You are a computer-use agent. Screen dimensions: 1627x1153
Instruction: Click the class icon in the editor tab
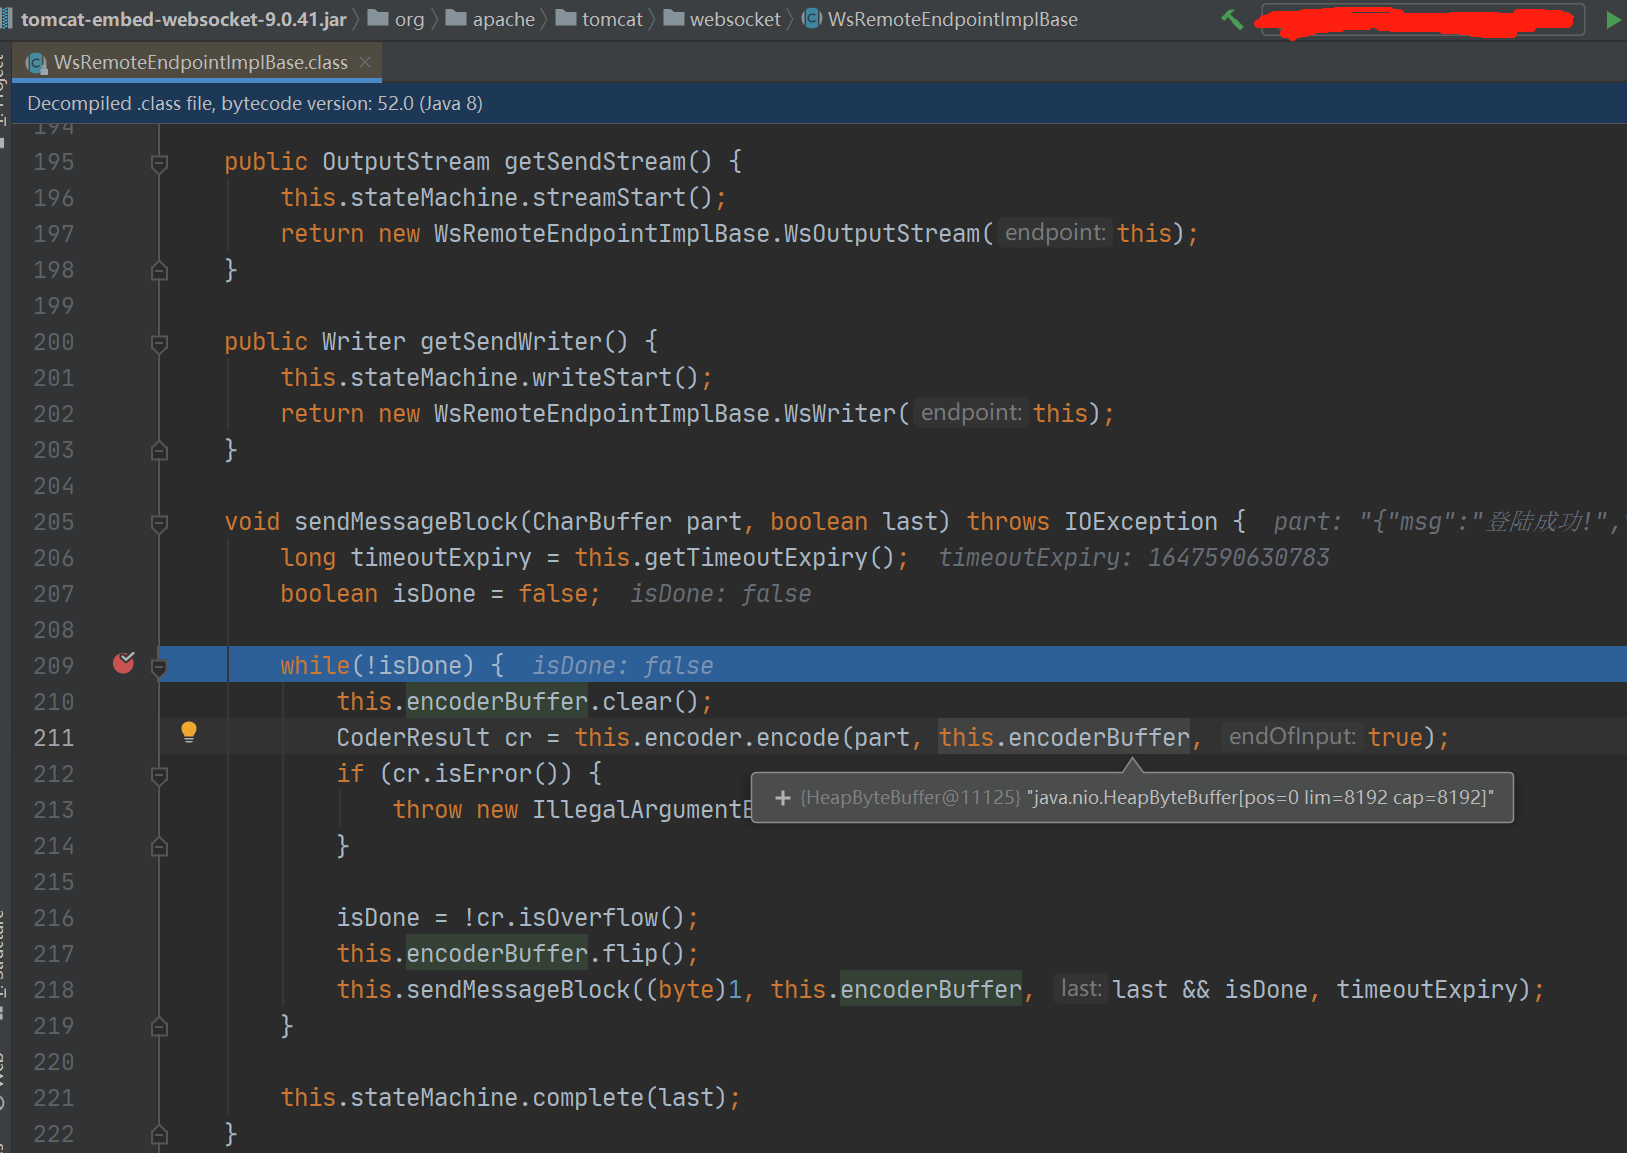point(37,62)
